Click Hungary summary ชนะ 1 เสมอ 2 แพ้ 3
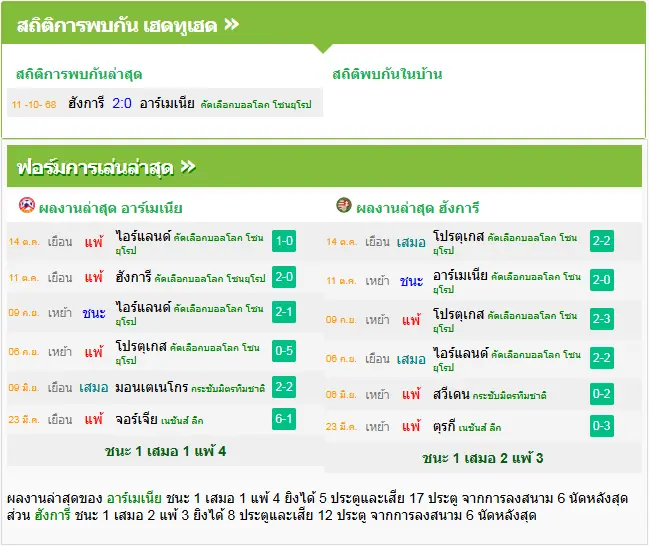 [483, 458]
